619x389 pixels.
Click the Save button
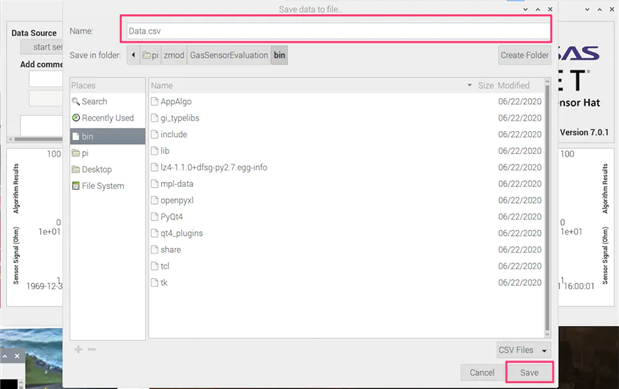529,372
